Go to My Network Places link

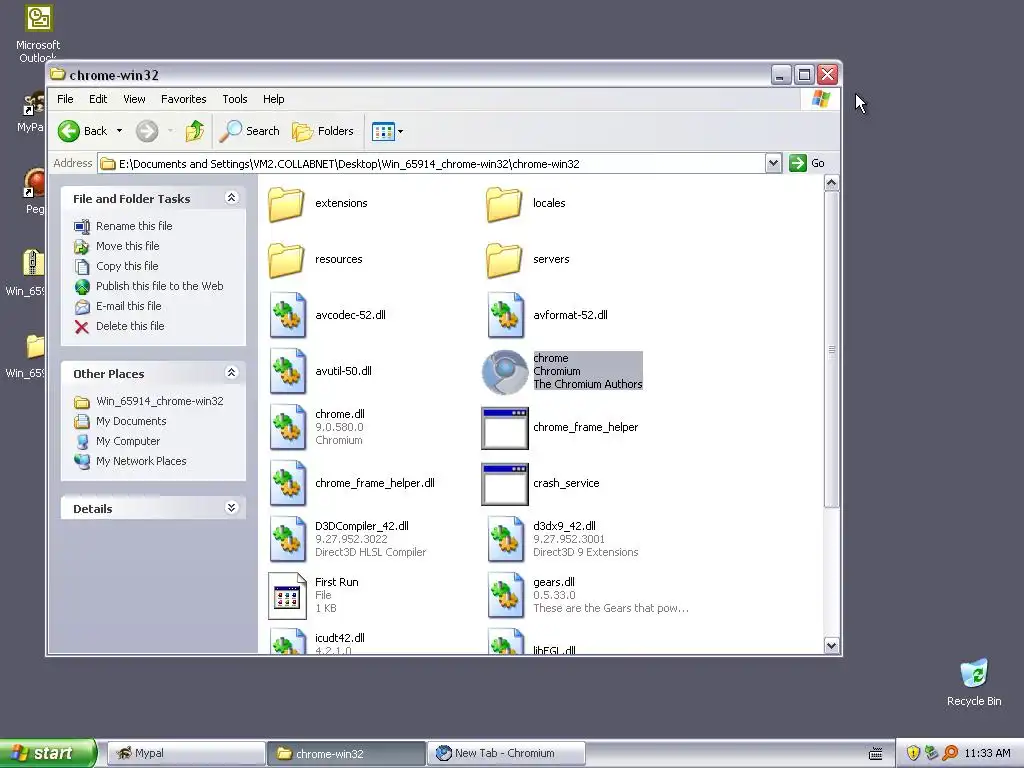pos(141,461)
